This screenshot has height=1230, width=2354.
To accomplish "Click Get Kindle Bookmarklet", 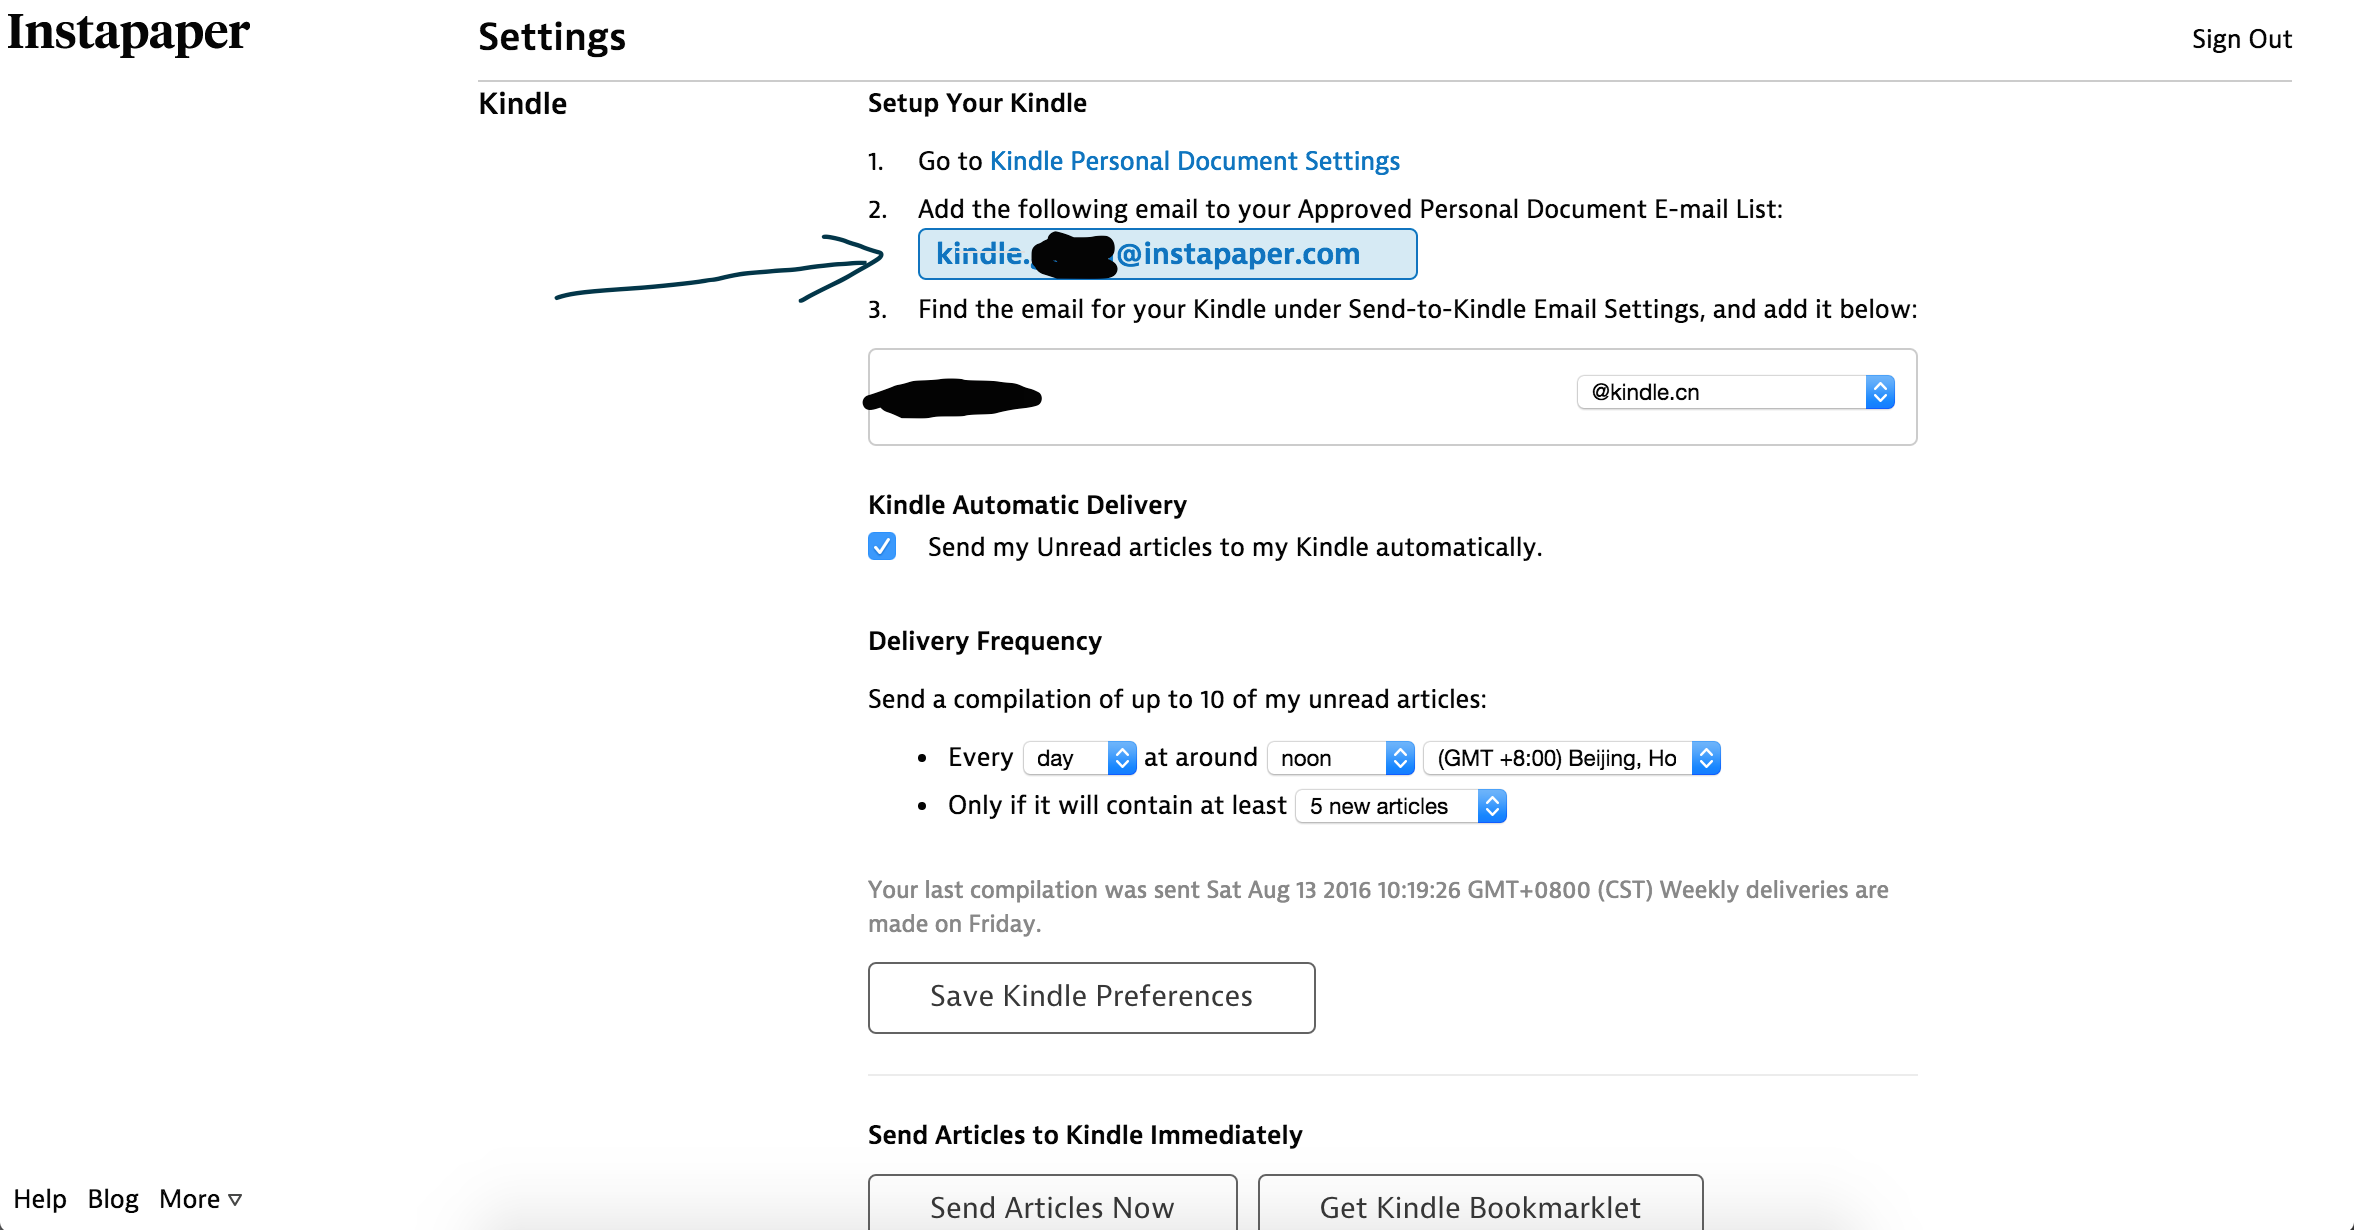I will [1480, 1207].
